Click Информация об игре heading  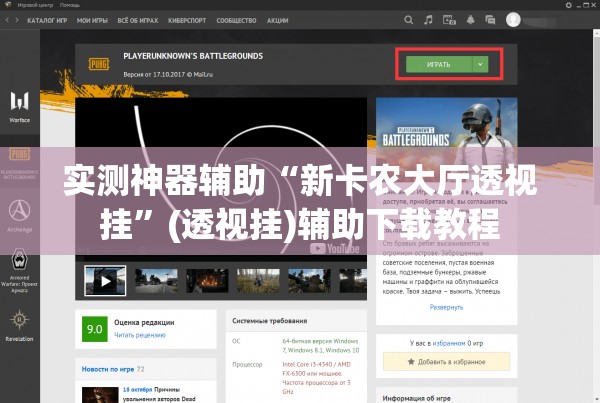click(x=416, y=398)
